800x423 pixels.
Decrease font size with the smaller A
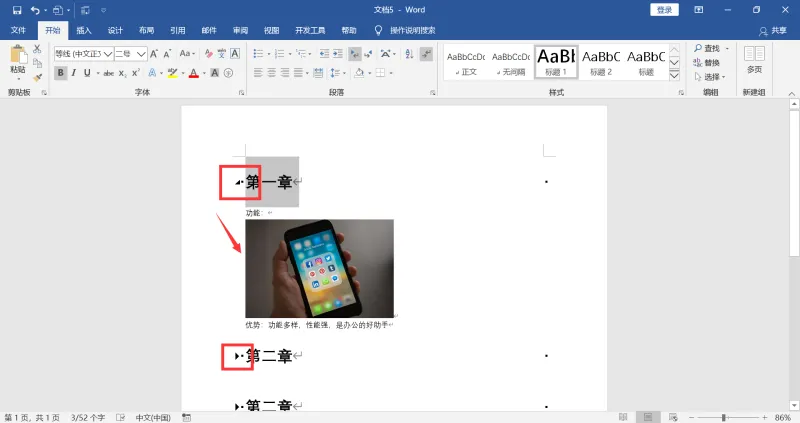click(167, 54)
